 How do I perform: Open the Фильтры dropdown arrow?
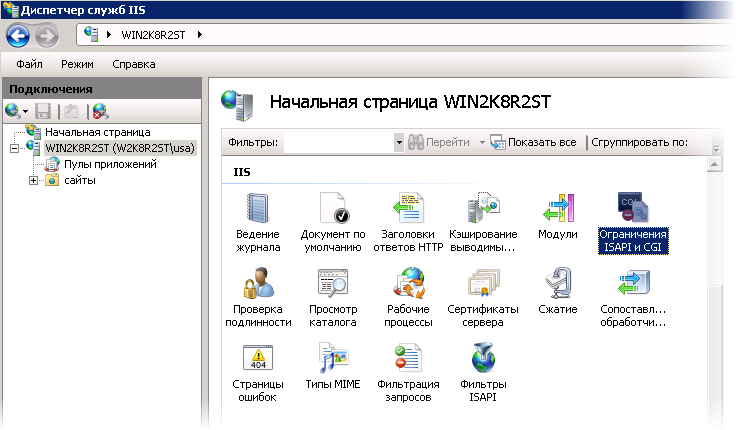[x=399, y=142]
